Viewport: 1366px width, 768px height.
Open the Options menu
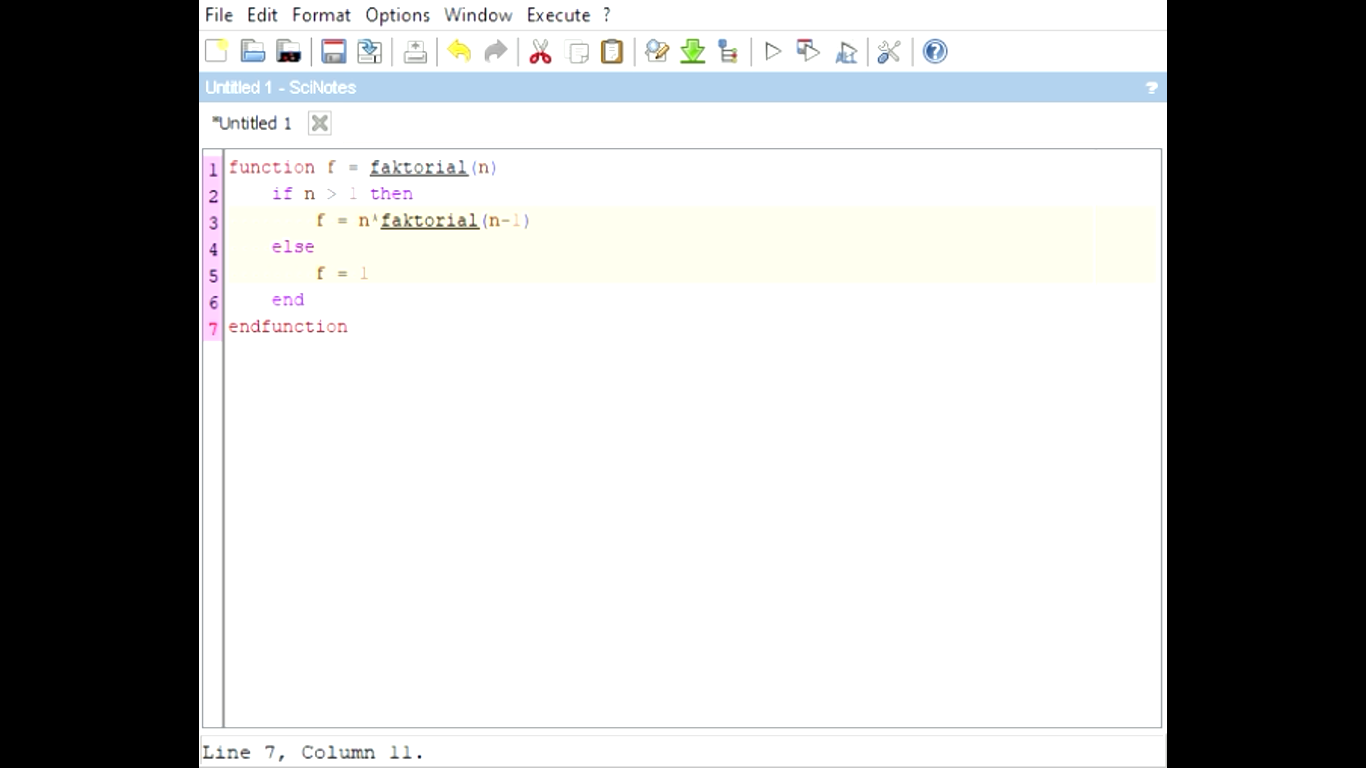click(x=397, y=15)
